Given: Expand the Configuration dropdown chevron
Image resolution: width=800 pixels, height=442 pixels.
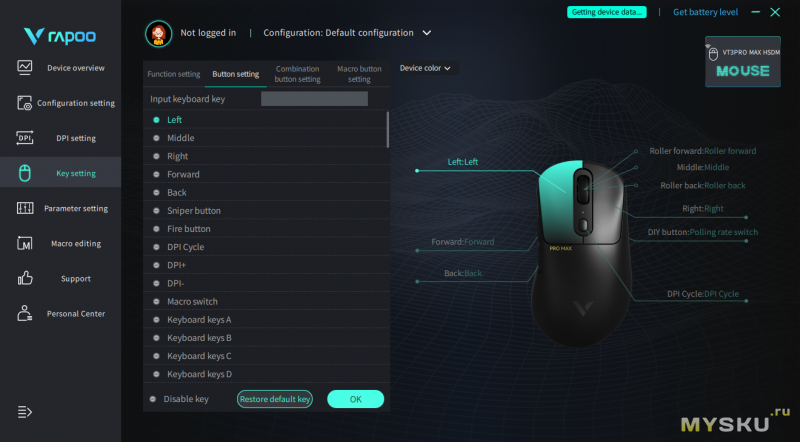Looking at the screenshot, I should click(x=427, y=33).
